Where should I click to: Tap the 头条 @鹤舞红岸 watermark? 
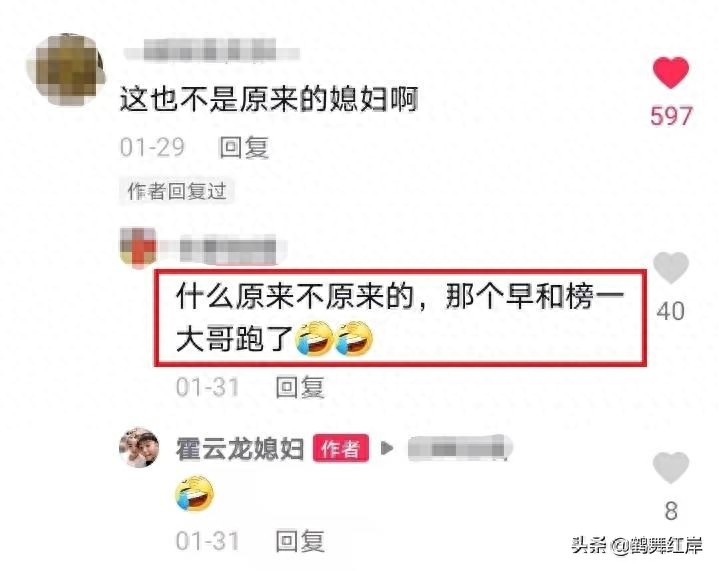tap(637, 546)
